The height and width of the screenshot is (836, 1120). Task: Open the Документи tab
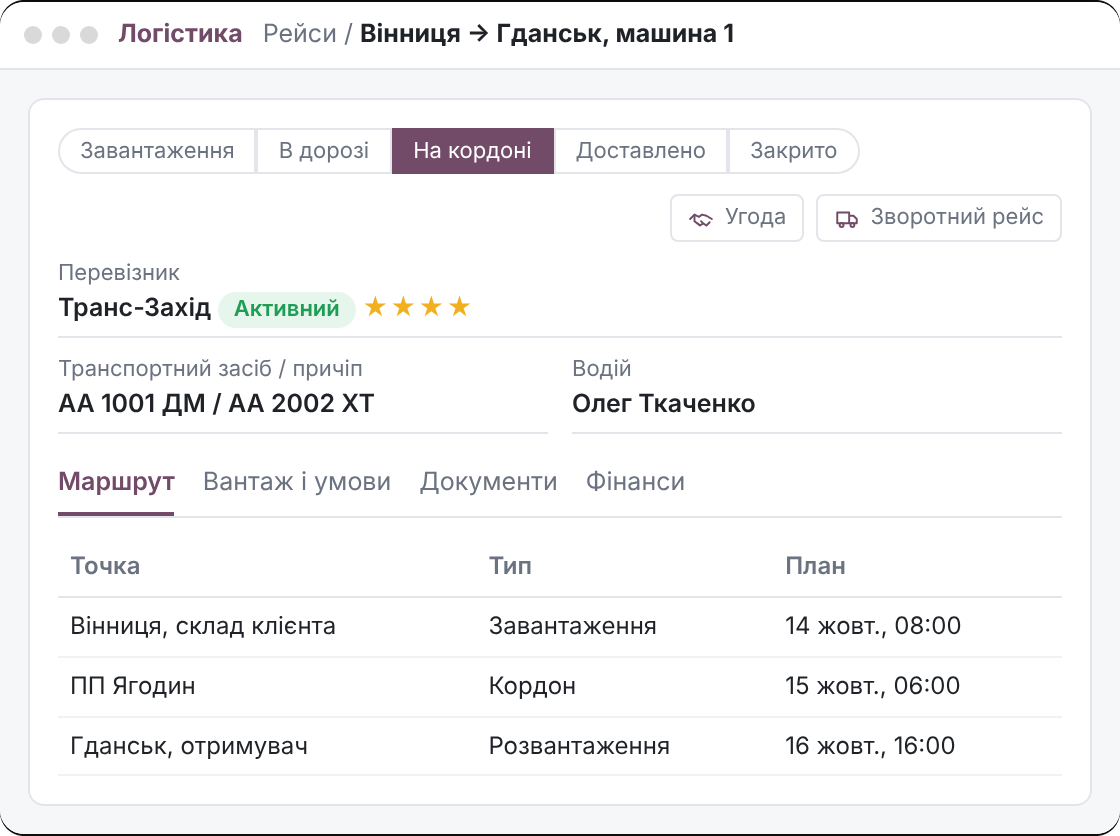(x=488, y=482)
